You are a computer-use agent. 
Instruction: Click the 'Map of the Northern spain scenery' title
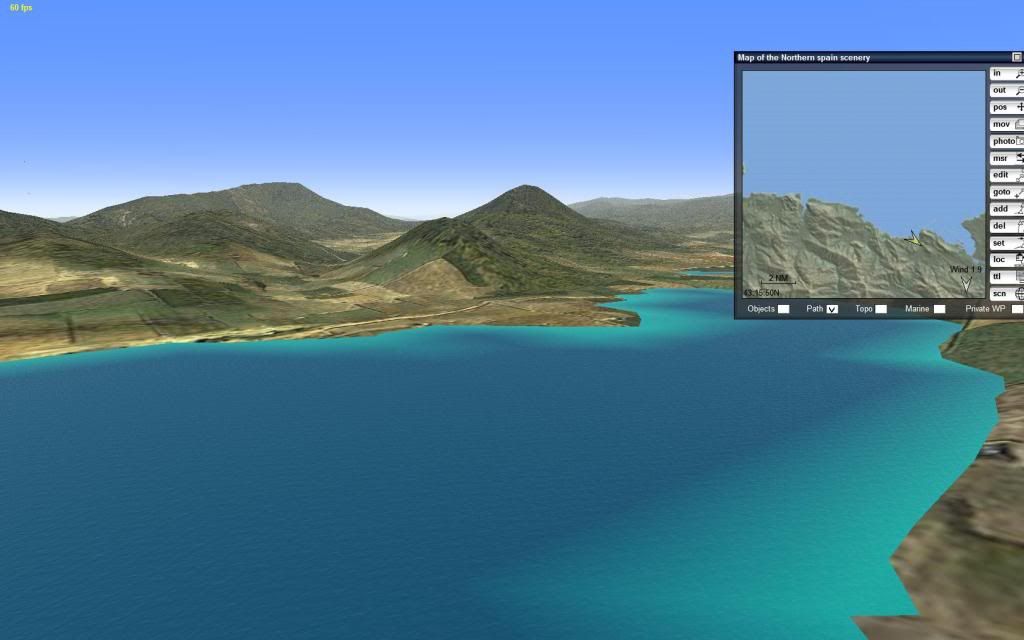803,57
